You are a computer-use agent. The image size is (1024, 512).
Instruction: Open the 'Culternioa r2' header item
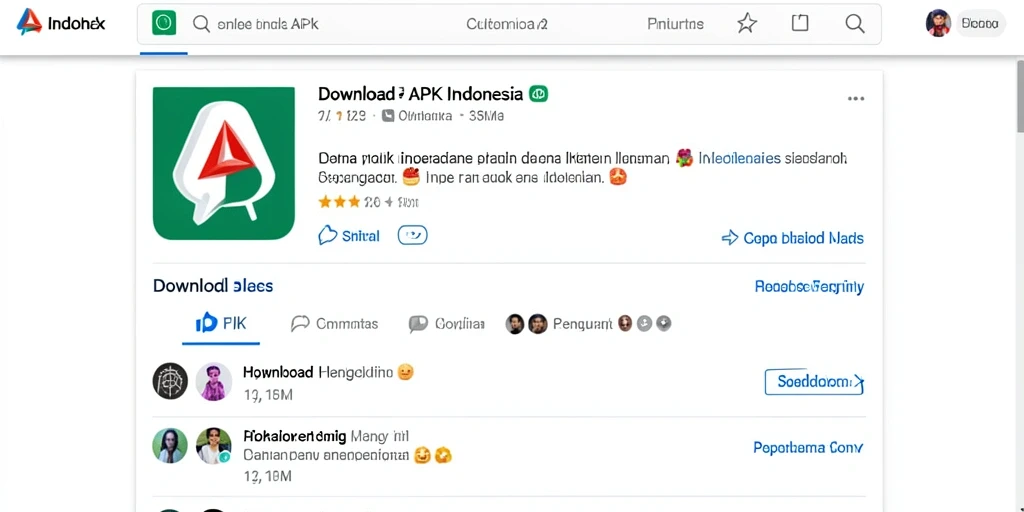[507, 24]
